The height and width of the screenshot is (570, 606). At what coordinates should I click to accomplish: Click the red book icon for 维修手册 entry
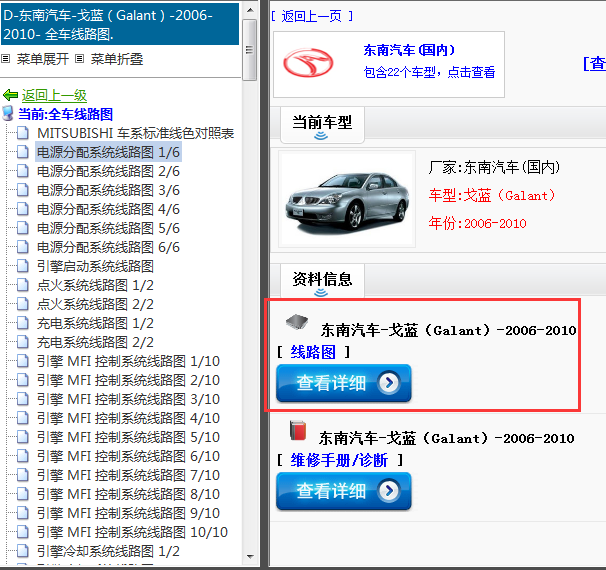298,430
